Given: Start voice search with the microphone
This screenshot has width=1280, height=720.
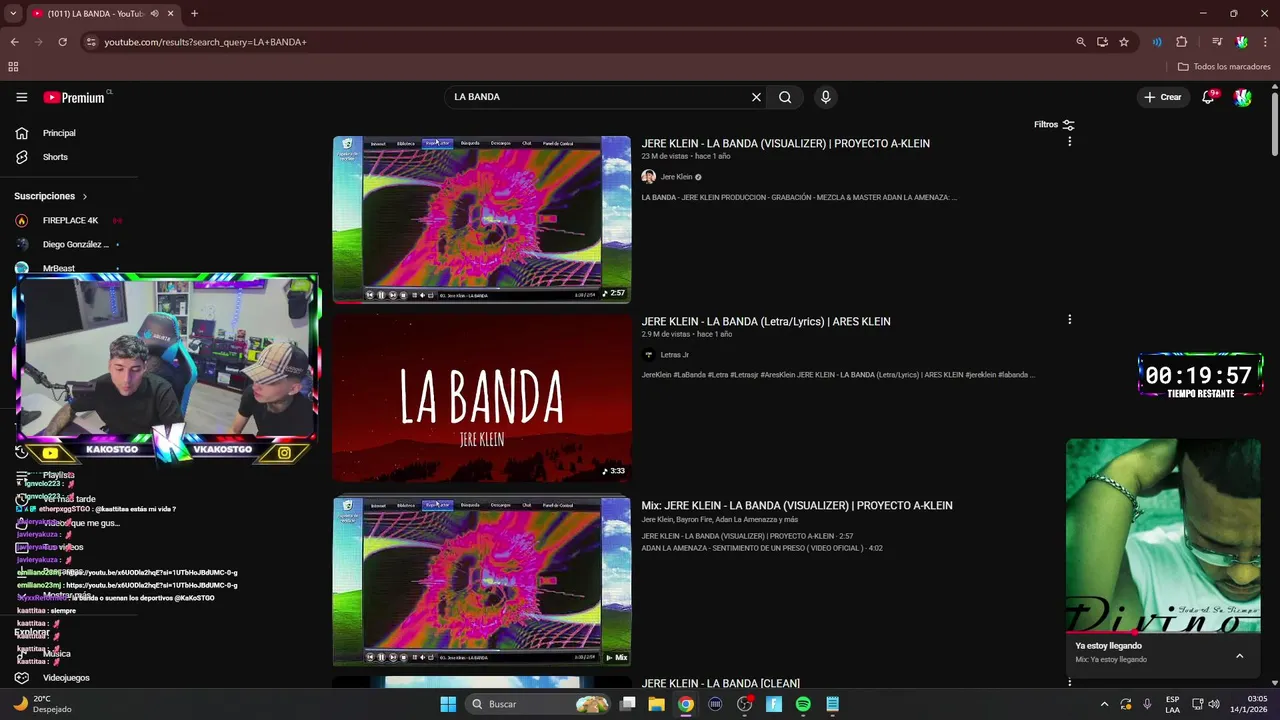Looking at the screenshot, I should 825,97.
